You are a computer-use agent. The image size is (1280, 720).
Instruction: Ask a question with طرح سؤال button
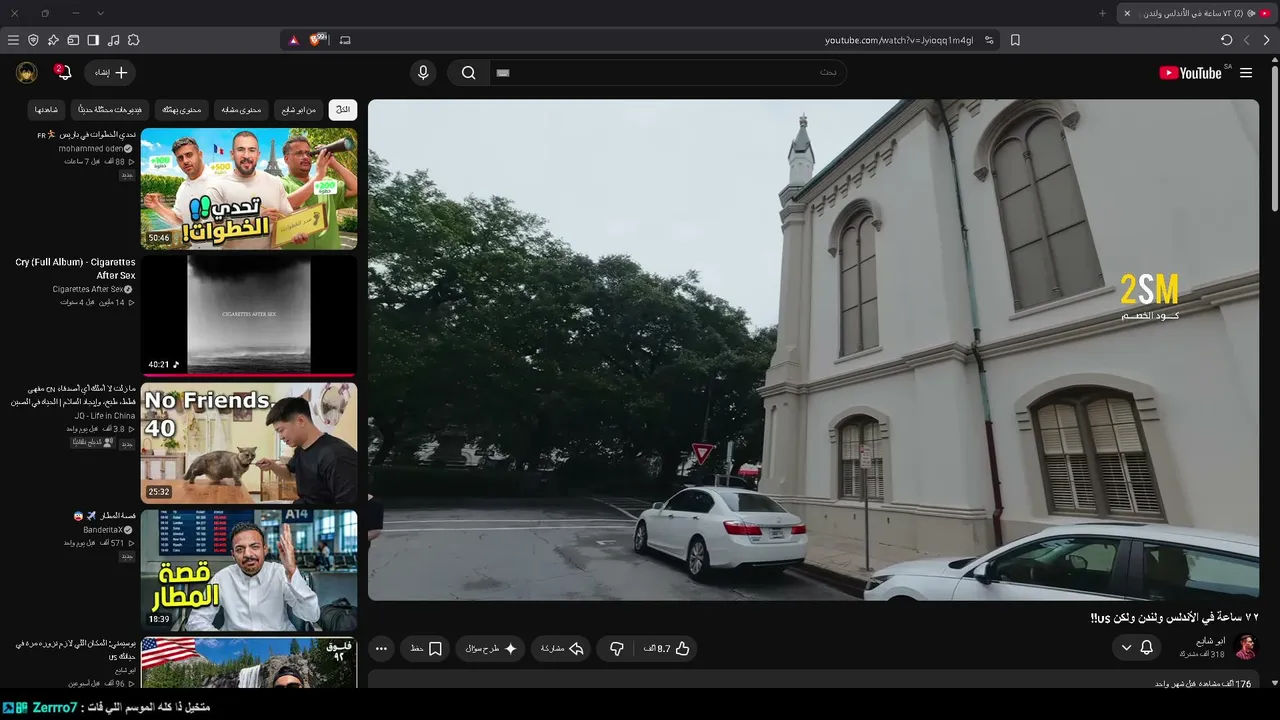pos(491,649)
